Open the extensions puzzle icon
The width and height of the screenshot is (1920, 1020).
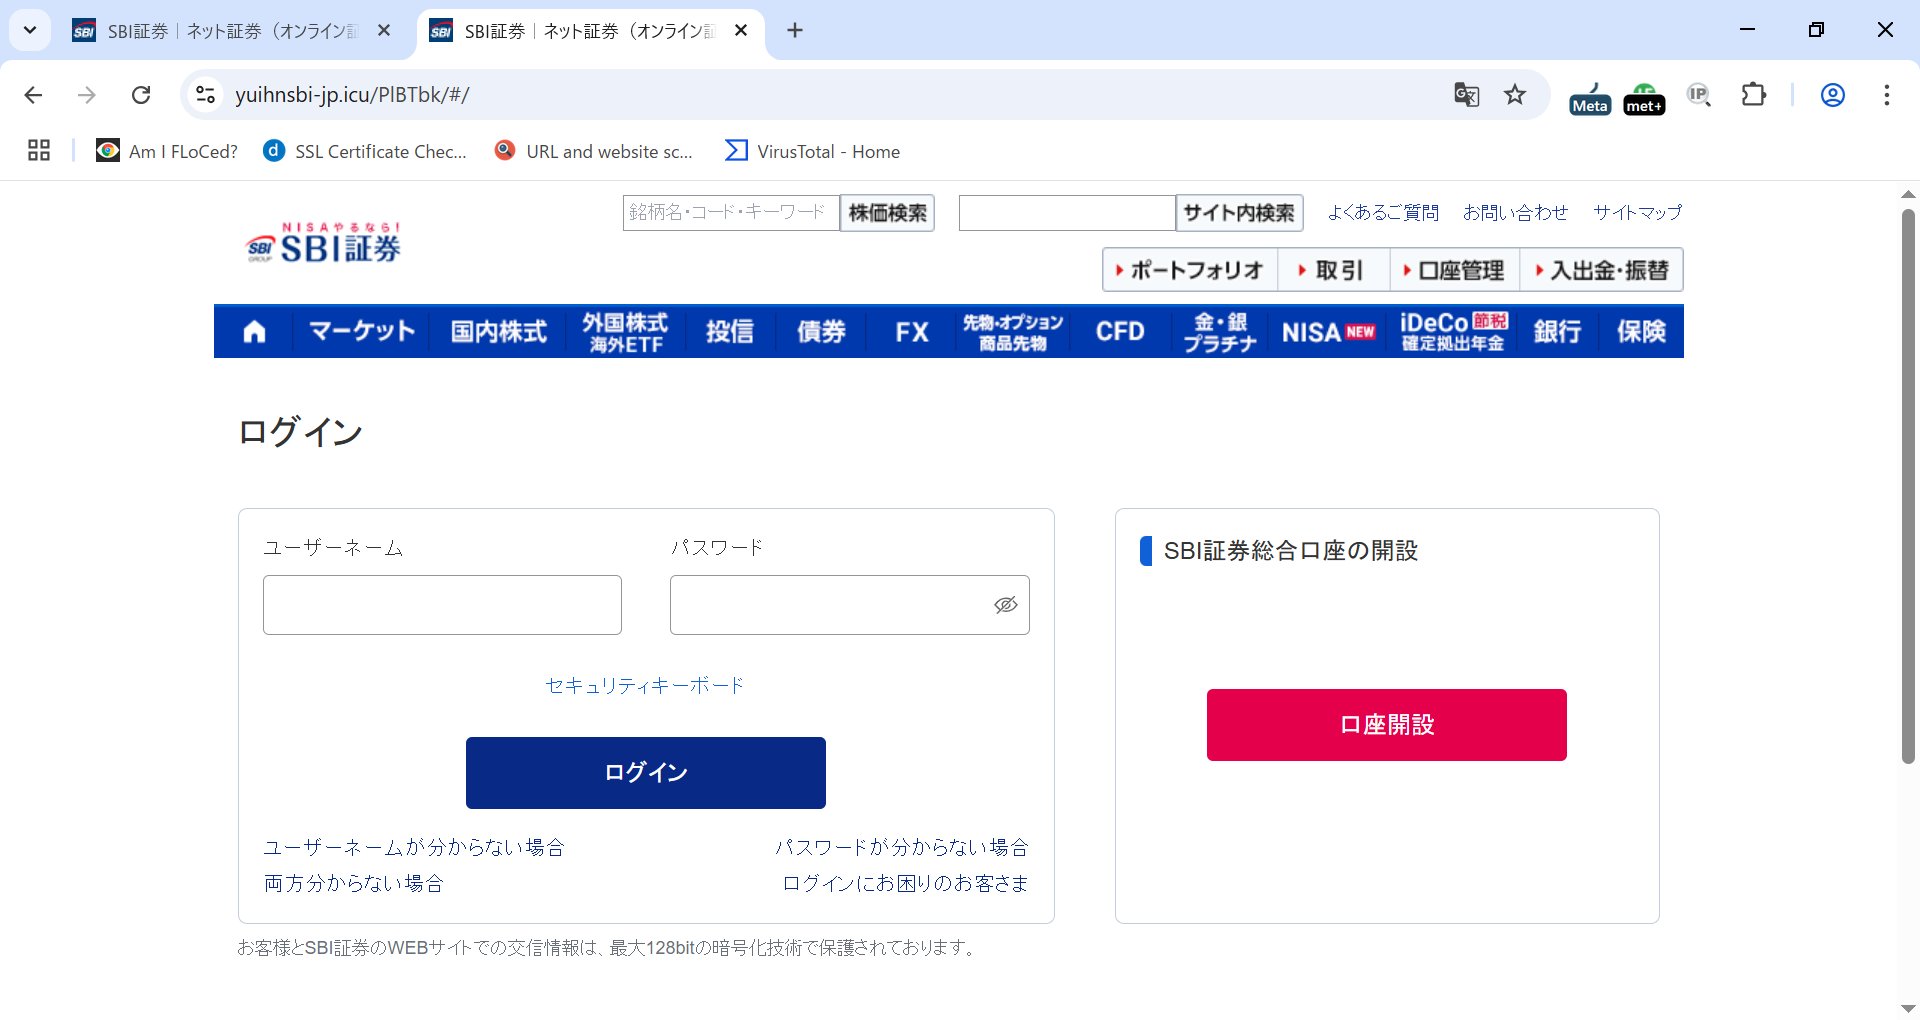click(1754, 95)
